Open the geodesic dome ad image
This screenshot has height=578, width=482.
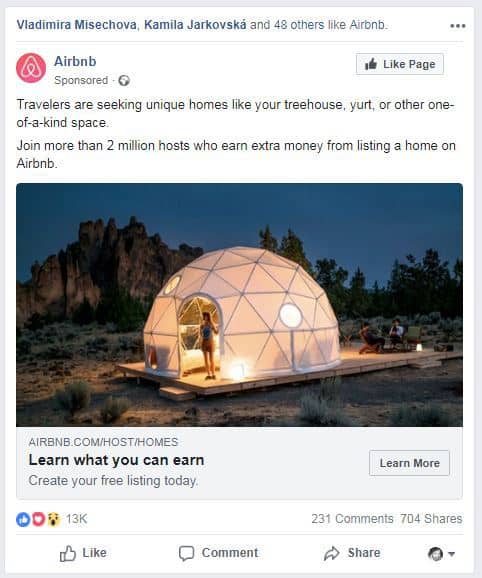(x=240, y=305)
